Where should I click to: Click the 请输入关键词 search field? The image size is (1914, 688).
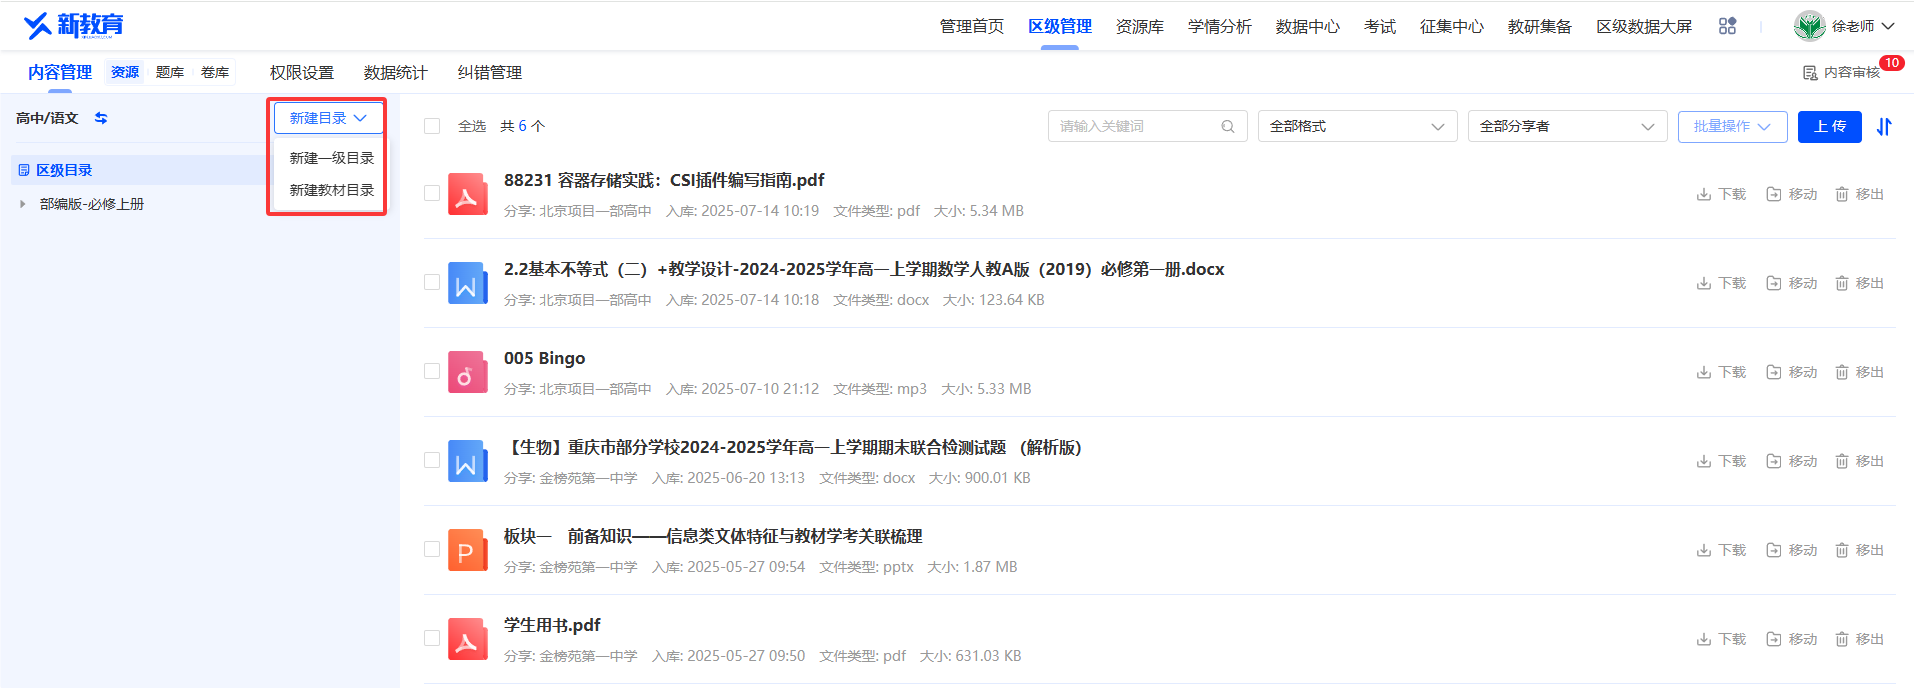click(1137, 126)
